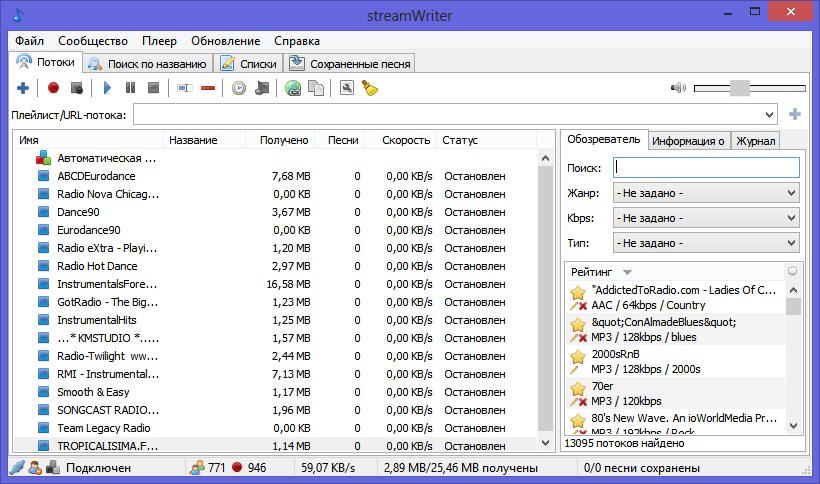This screenshot has height=484, width=820.
Task: Sort by the Статус column header
Action: point(486,140)
